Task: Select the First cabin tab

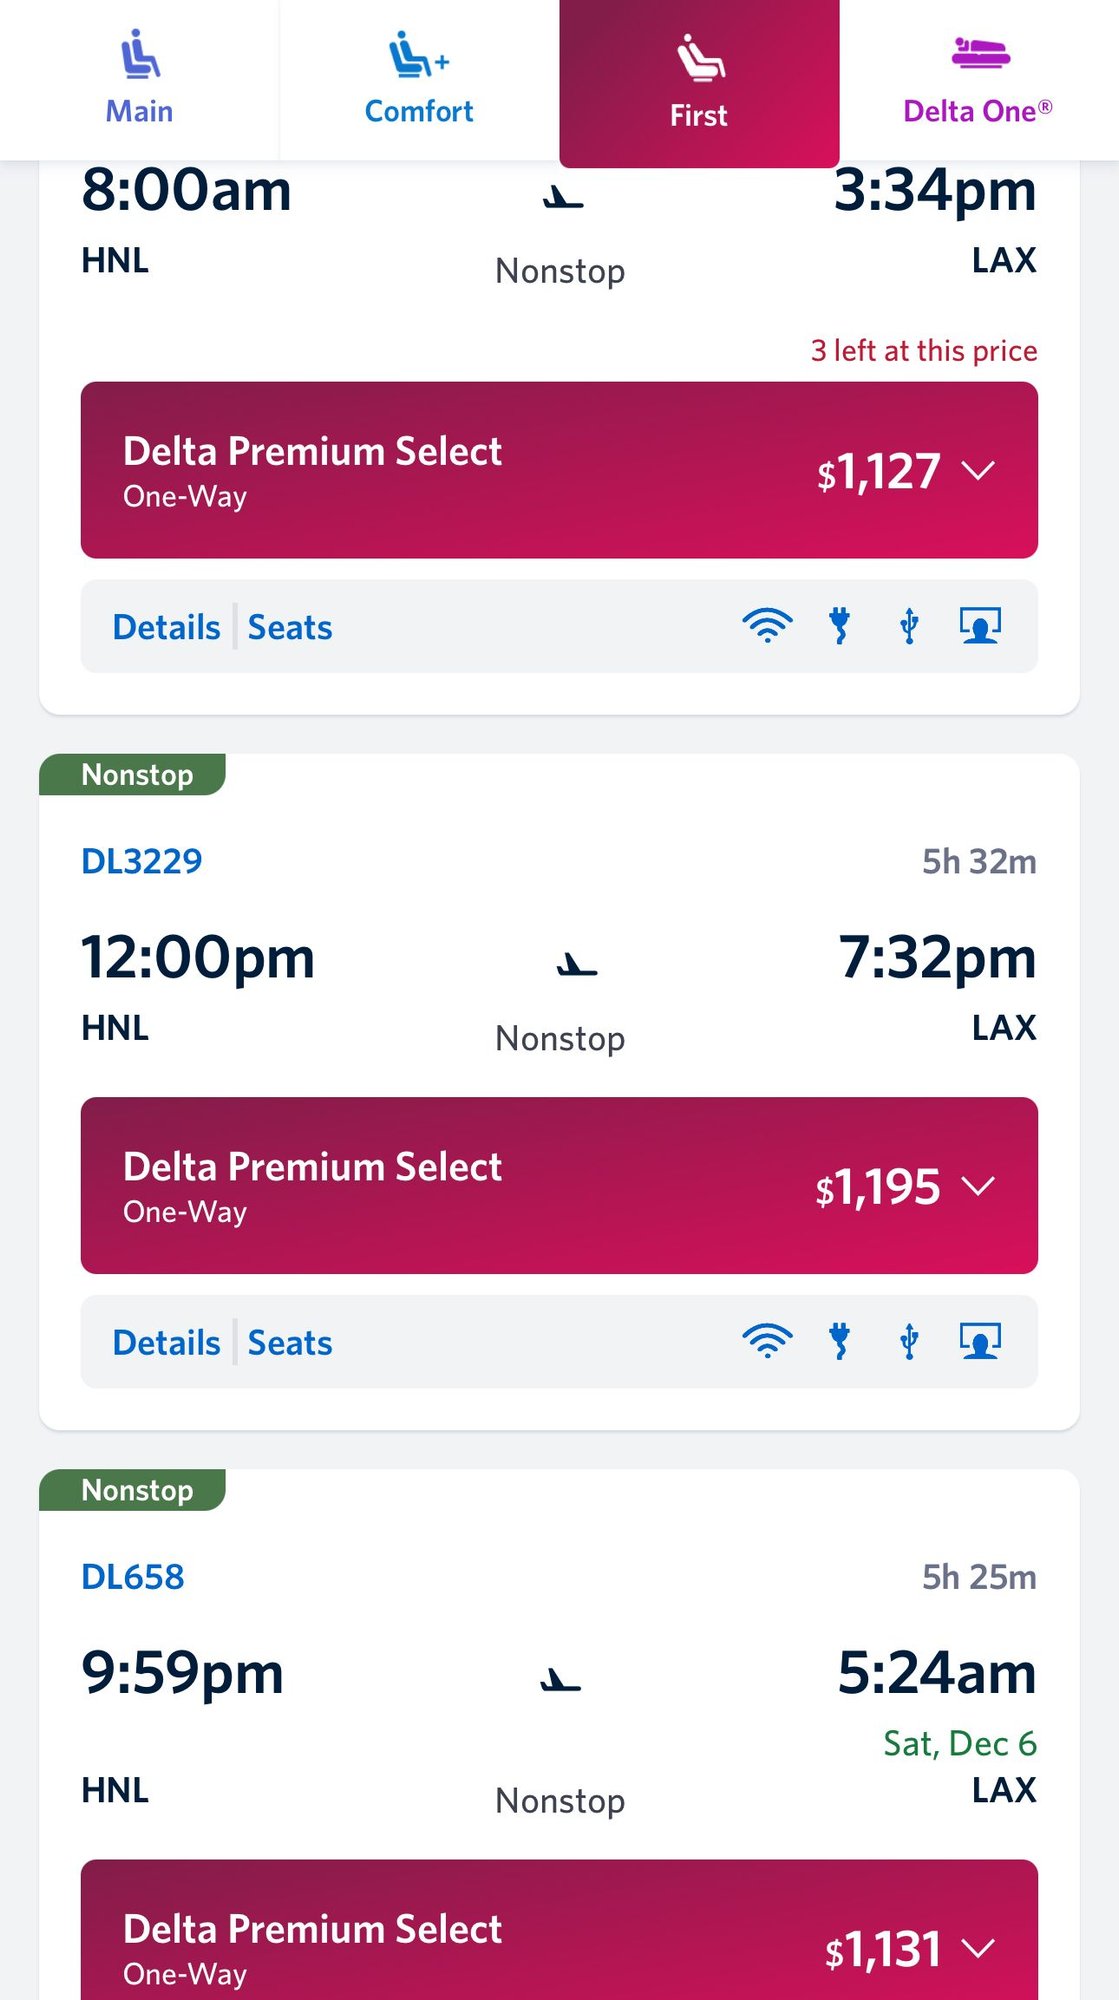Action: pos(699,82)
